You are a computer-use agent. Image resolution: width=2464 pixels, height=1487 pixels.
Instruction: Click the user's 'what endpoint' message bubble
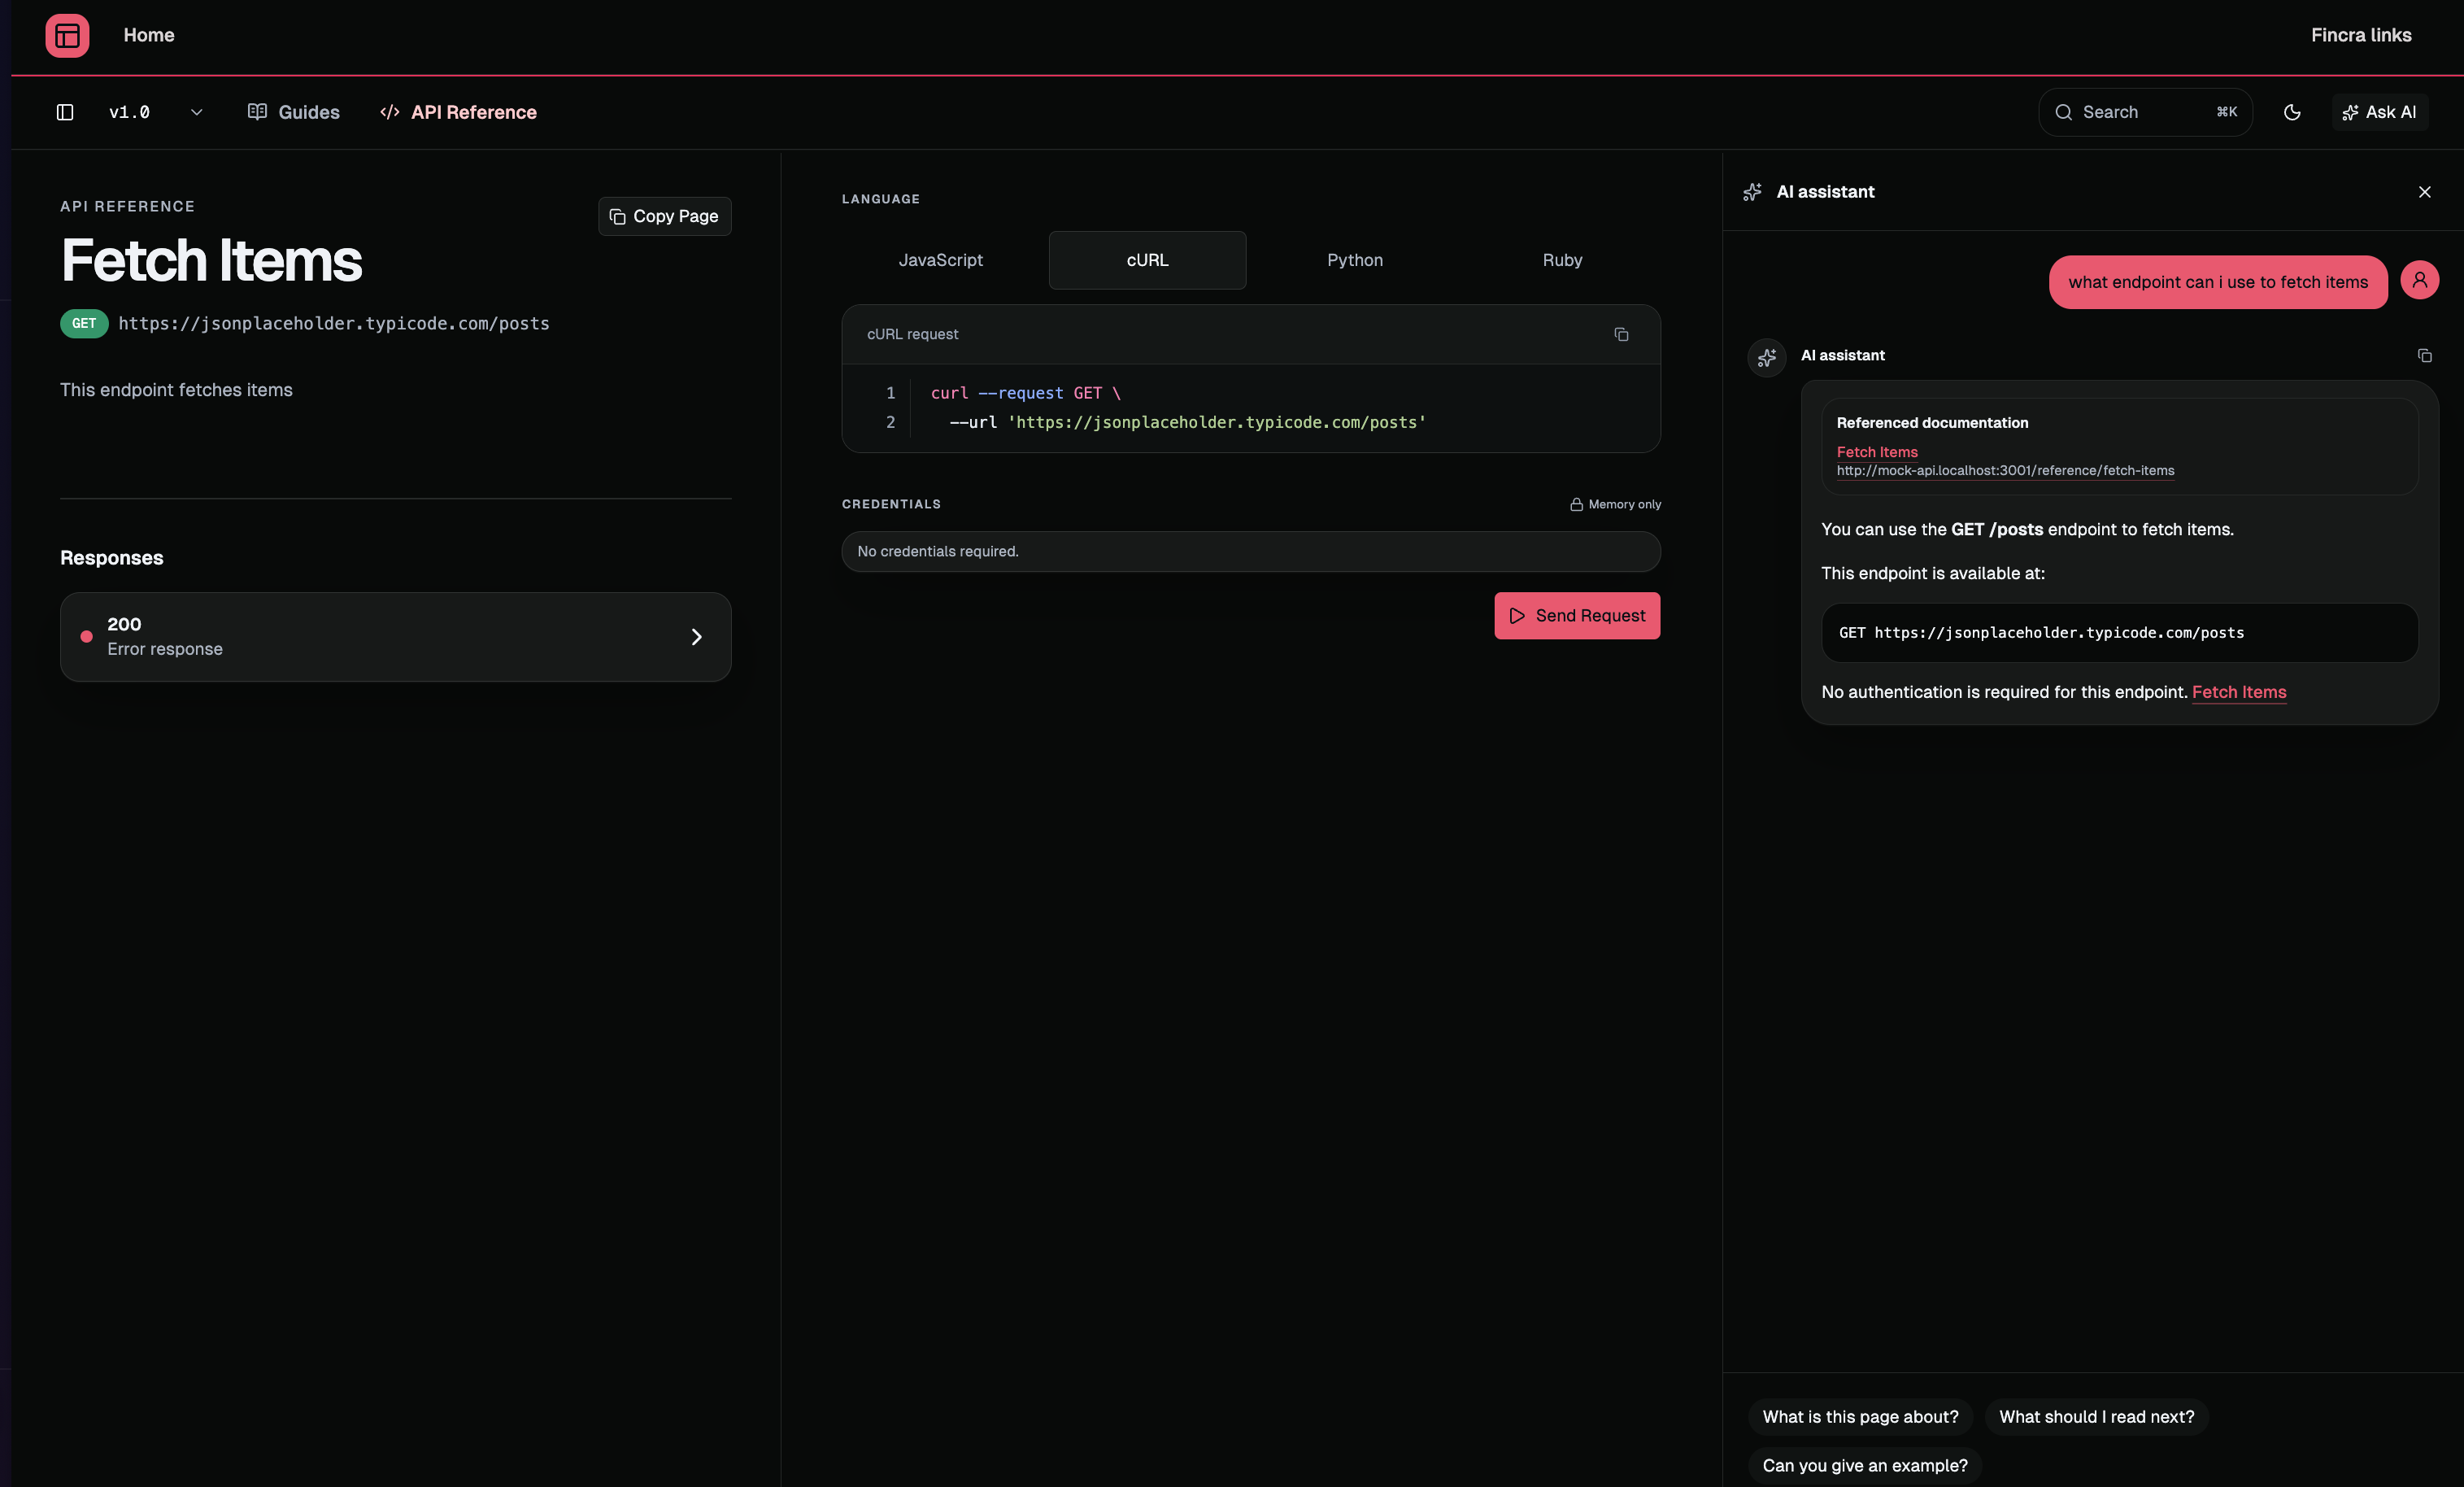pos(2217,282)
